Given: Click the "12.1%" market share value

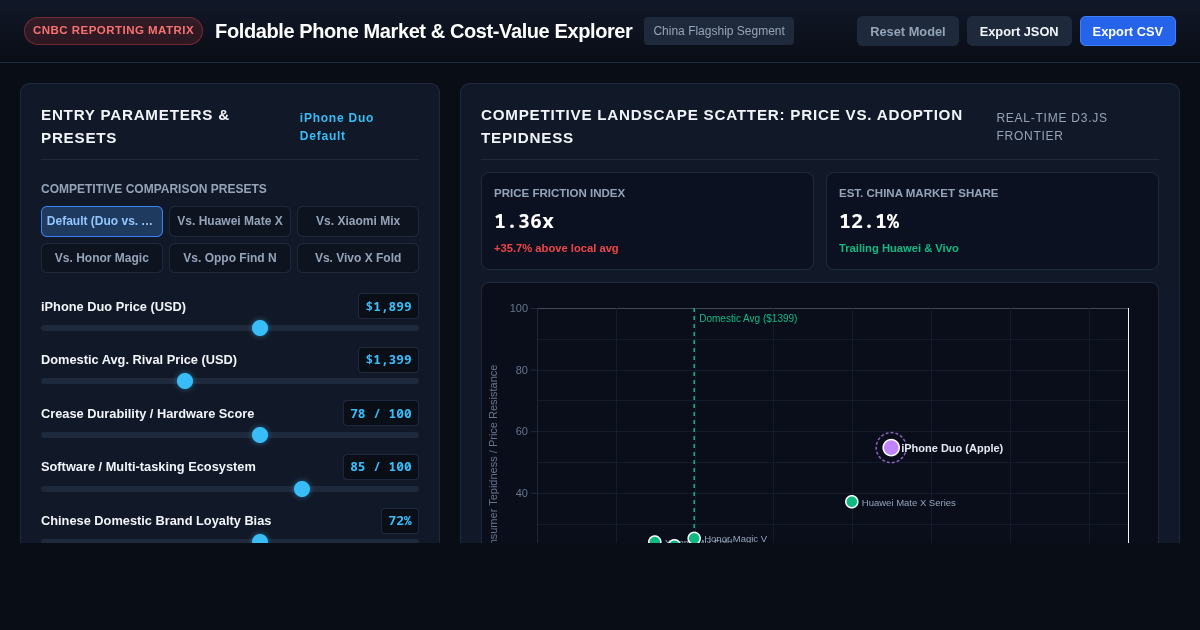Looking at the screenshot, I should (x=869, y=221).
